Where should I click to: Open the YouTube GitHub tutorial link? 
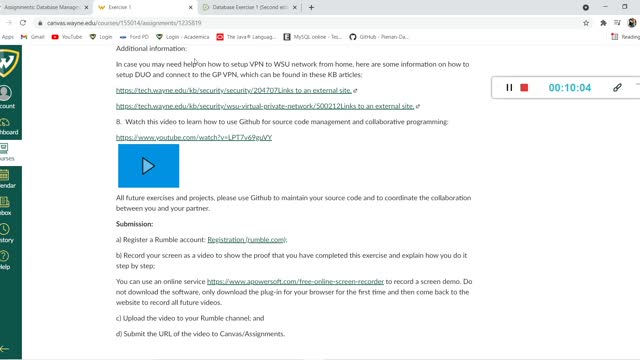click(194, 138)
